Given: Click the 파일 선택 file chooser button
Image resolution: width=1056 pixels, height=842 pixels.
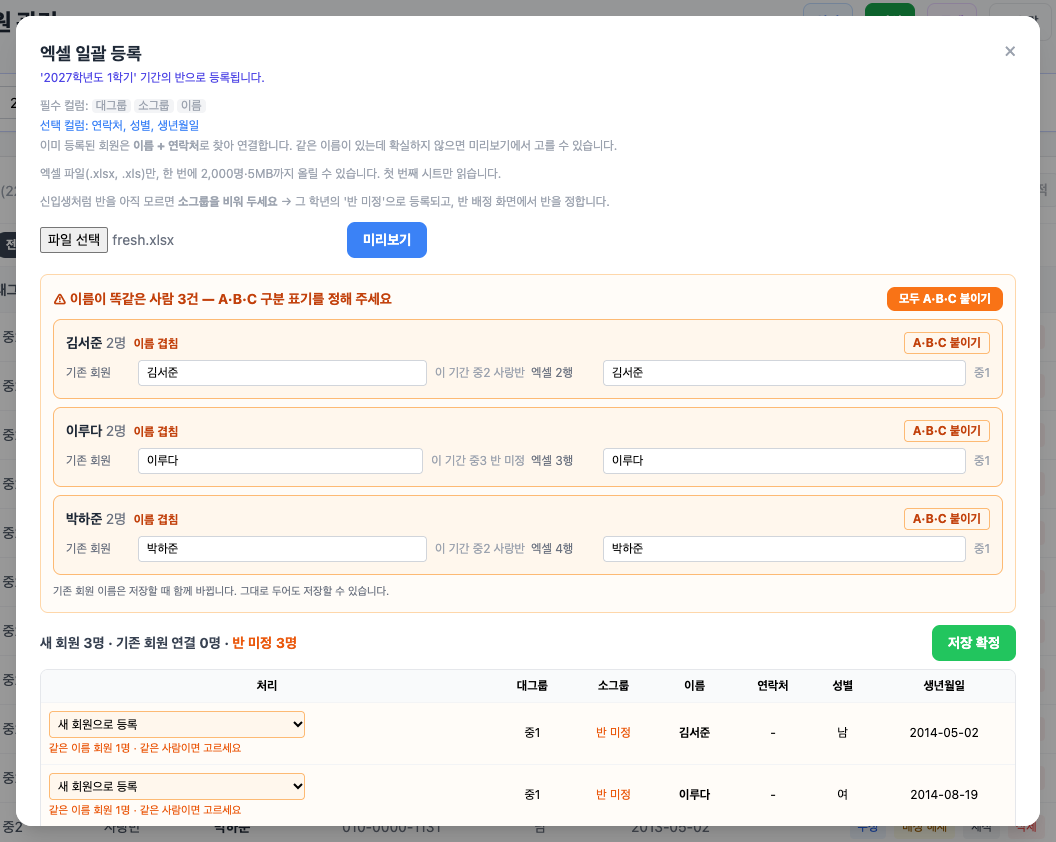Looking at the screenshot, I should click(x=74, y=240).
